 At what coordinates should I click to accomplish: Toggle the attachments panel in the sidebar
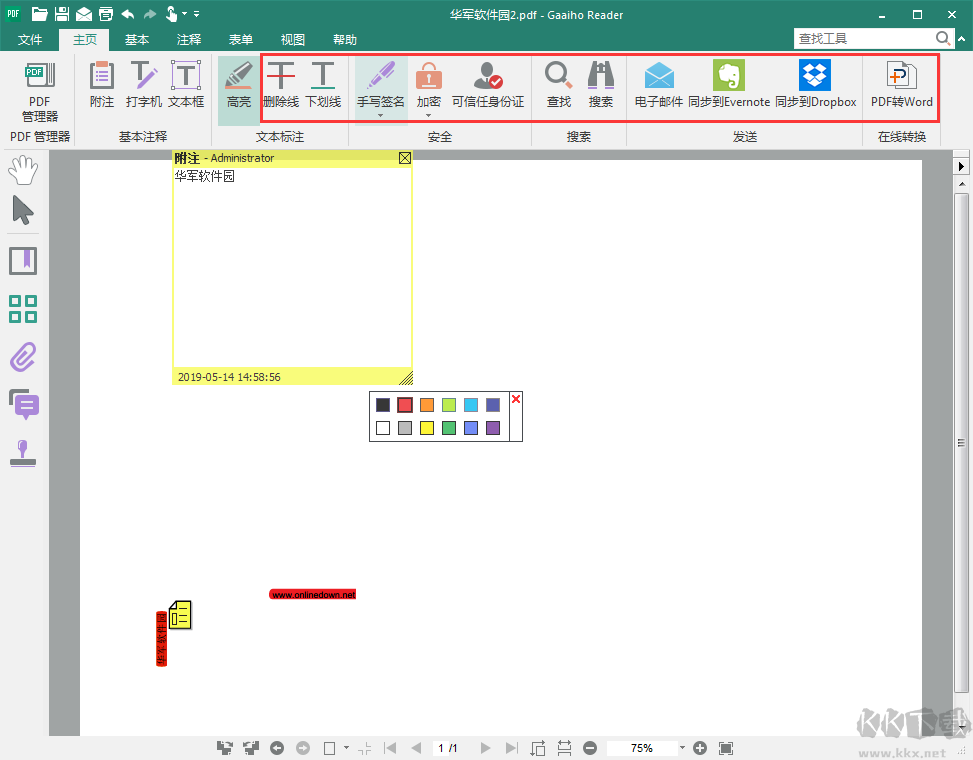[22, 356]
